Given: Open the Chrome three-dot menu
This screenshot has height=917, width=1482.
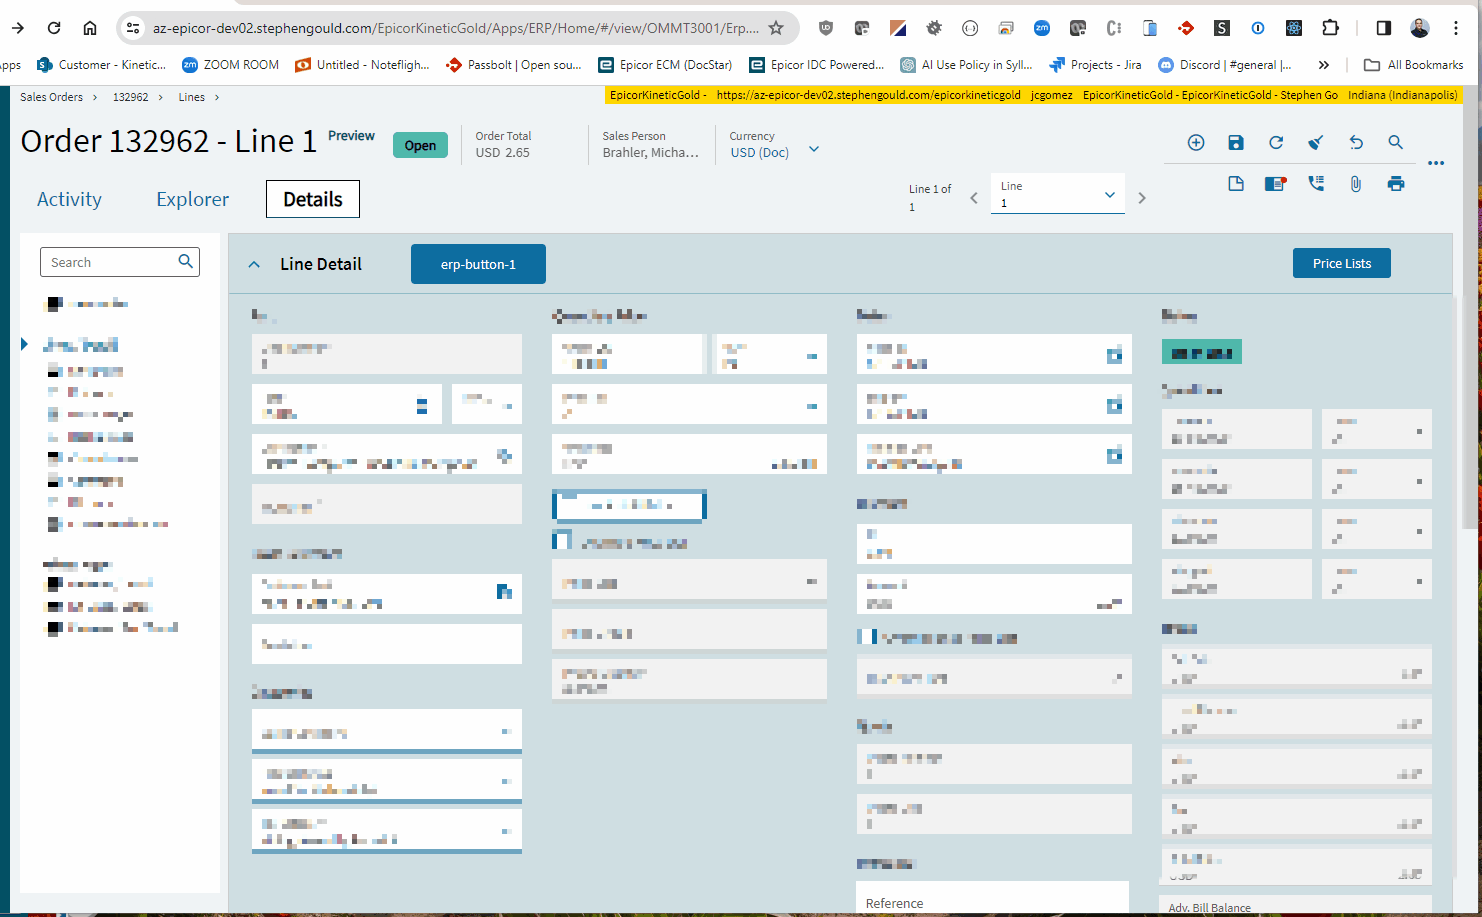Looking at the screenshot, I should click(x=1456, y=28).
